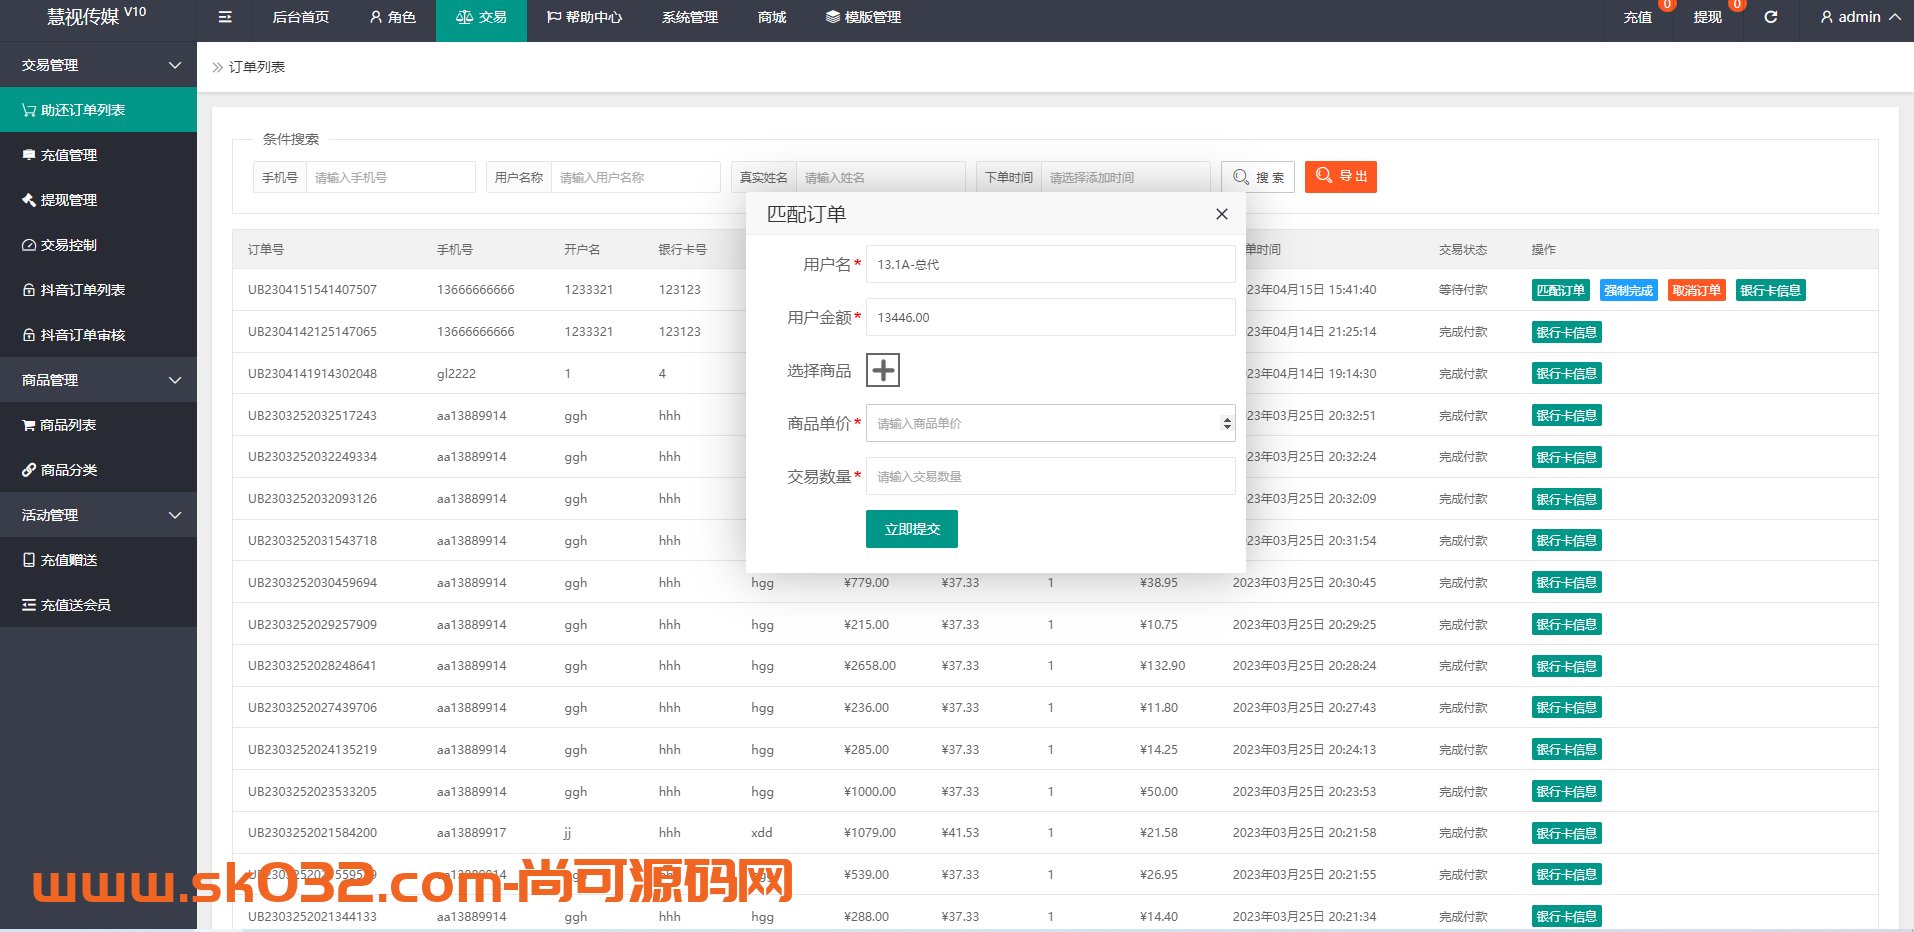
Task: Click 银行卡信息 for order UB2304141914302048
Action: click(x=1566, y=373)
